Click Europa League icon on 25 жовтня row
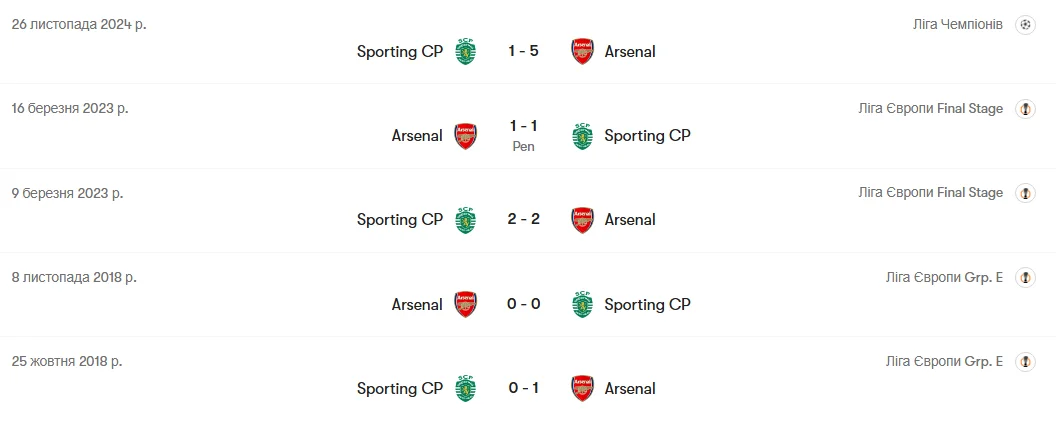This screenshot has width=1056, height=425. pos(1025,361)
